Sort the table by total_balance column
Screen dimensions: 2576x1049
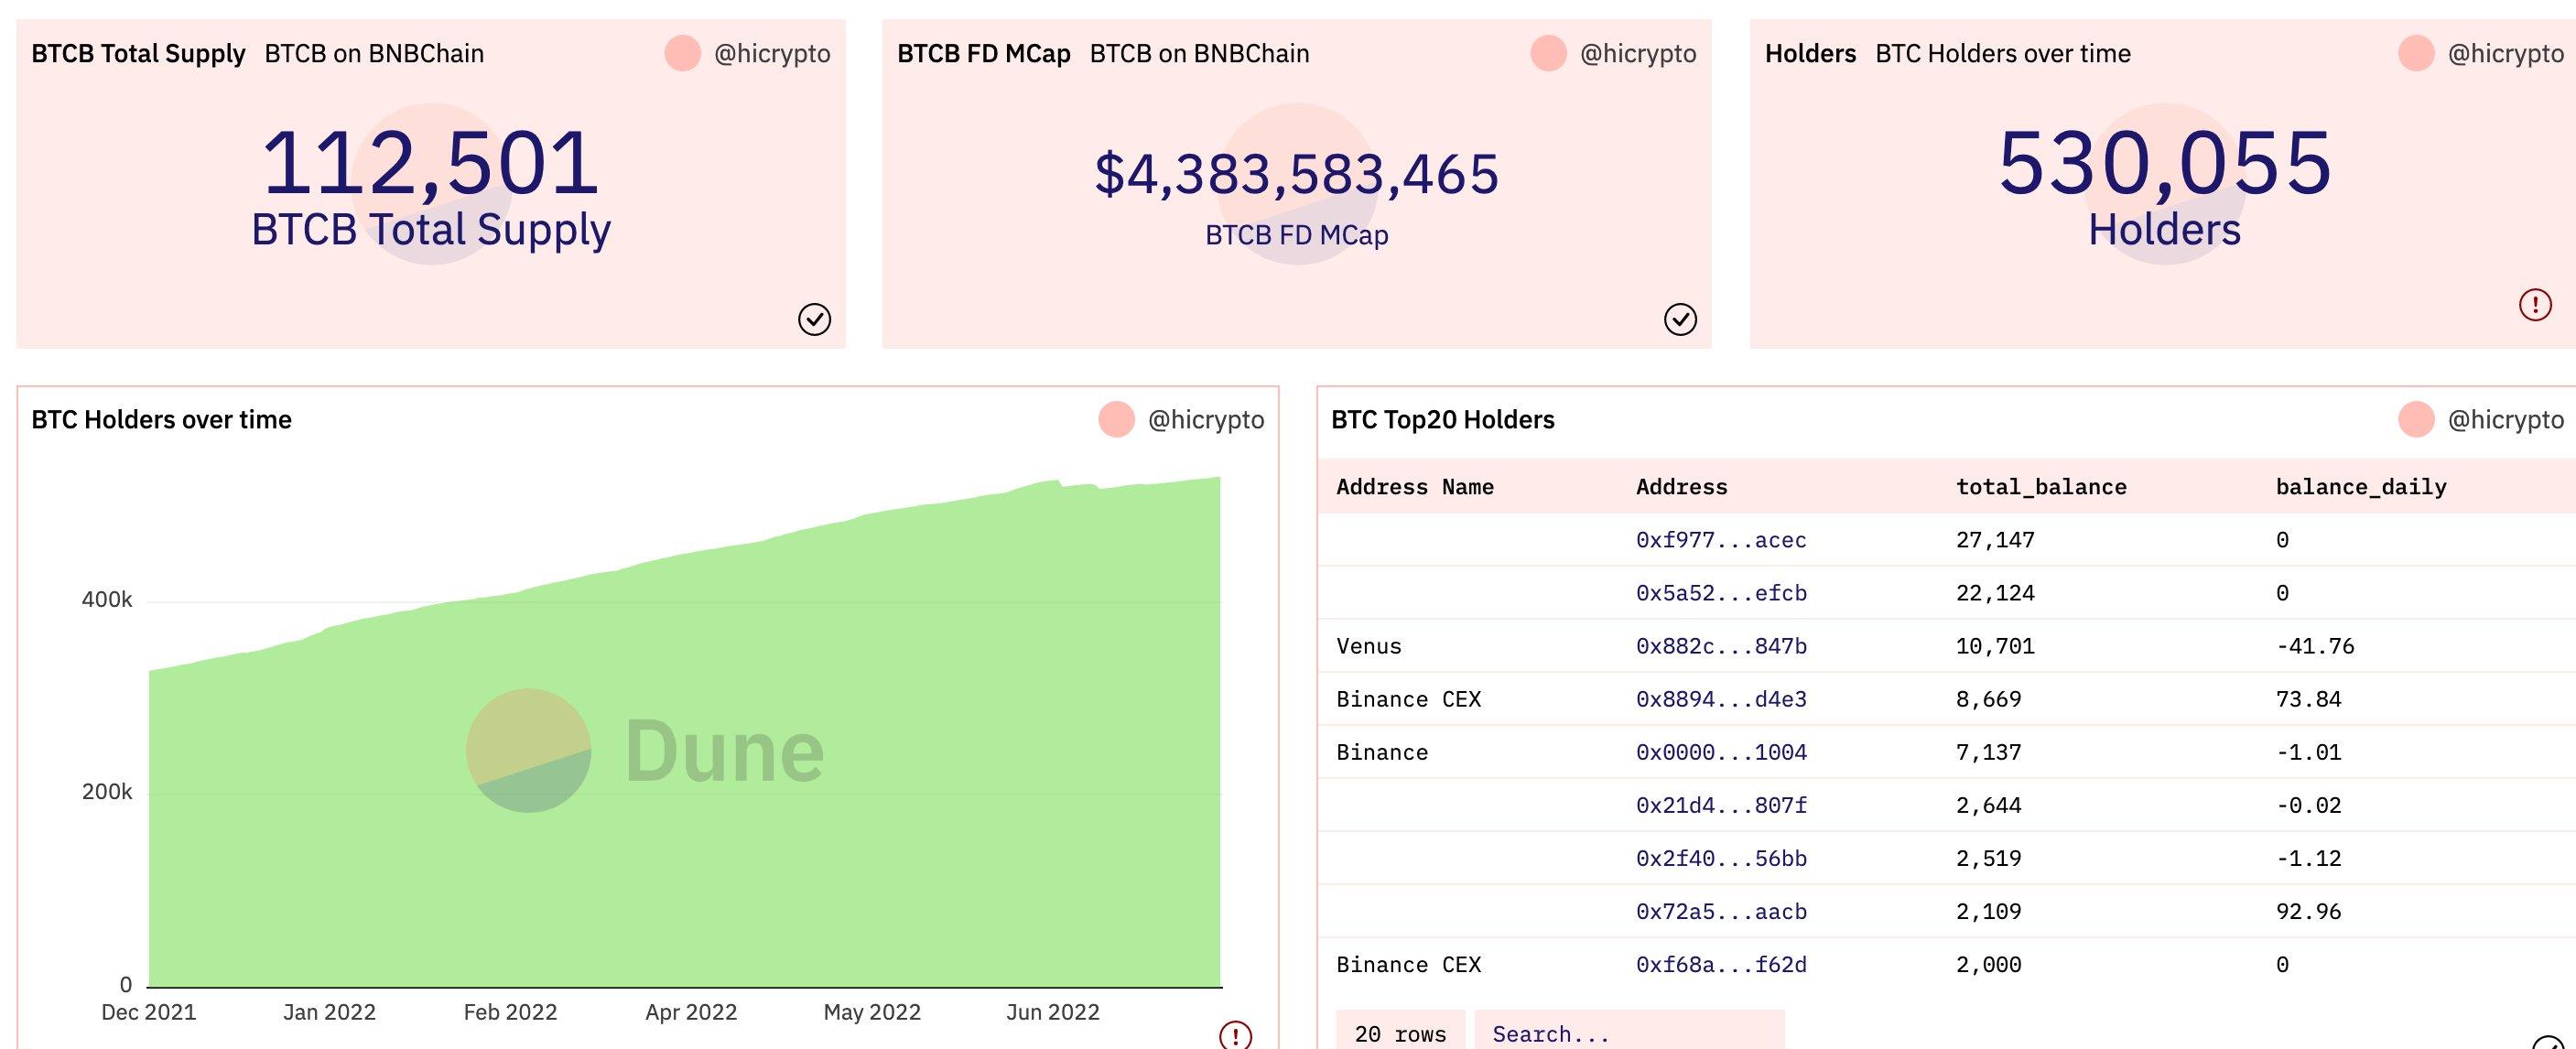(2042, 487)
